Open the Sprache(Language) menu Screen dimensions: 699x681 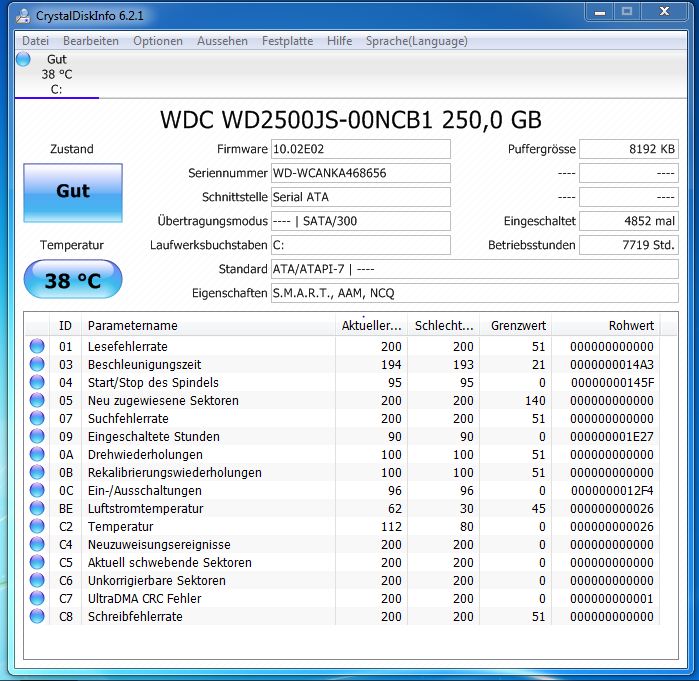pyautogui.click(x=417, y=41)
